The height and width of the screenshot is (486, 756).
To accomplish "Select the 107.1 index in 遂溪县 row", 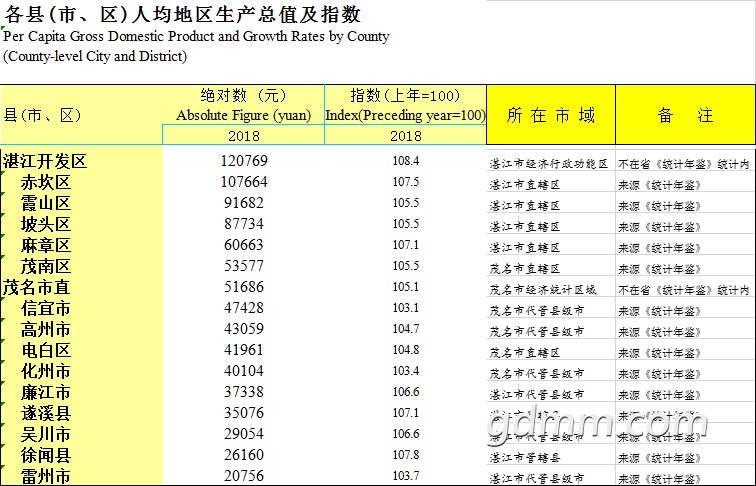I will pyautogui.click(x=406, y=413).
